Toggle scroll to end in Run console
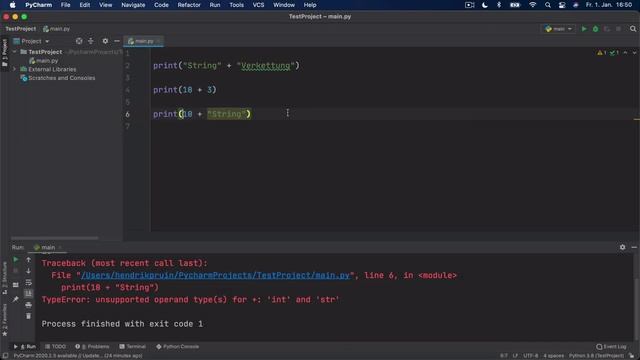This screenshot has width=640, height=360. (x=29, y=293)
